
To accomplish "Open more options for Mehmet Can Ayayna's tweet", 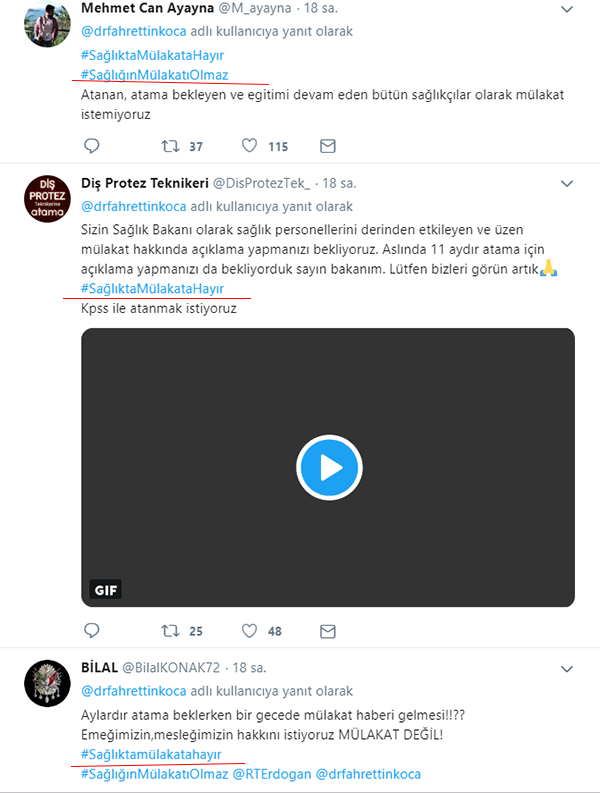I will [567, 9].
